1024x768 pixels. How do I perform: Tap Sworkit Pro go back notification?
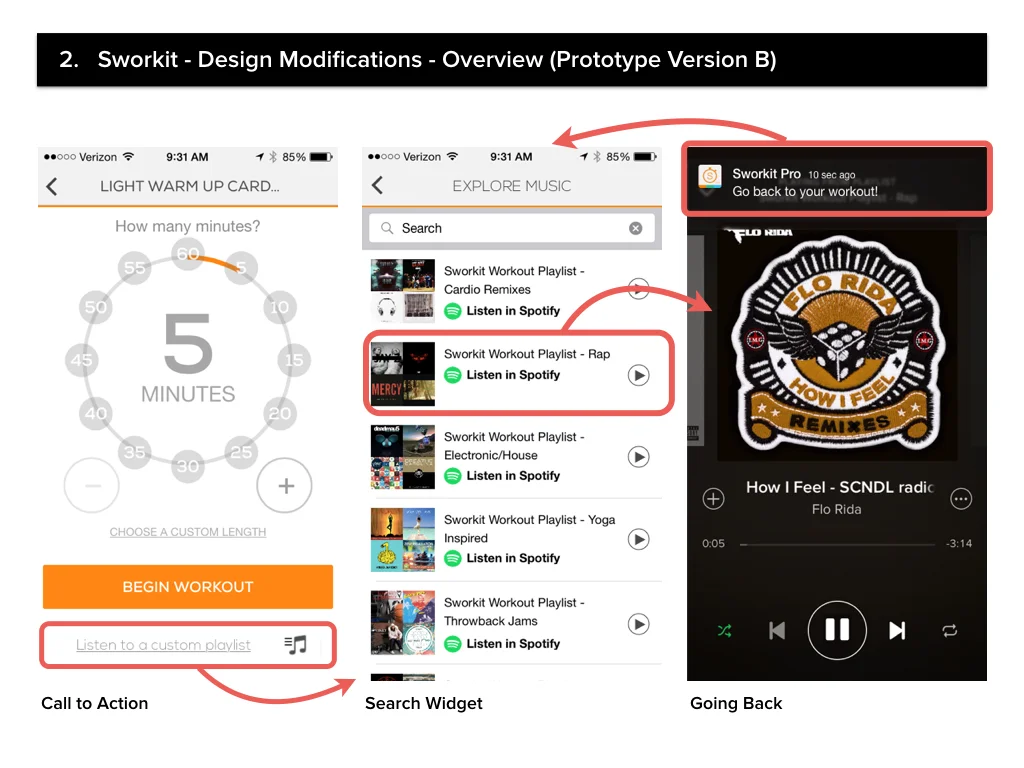(837, 179)
